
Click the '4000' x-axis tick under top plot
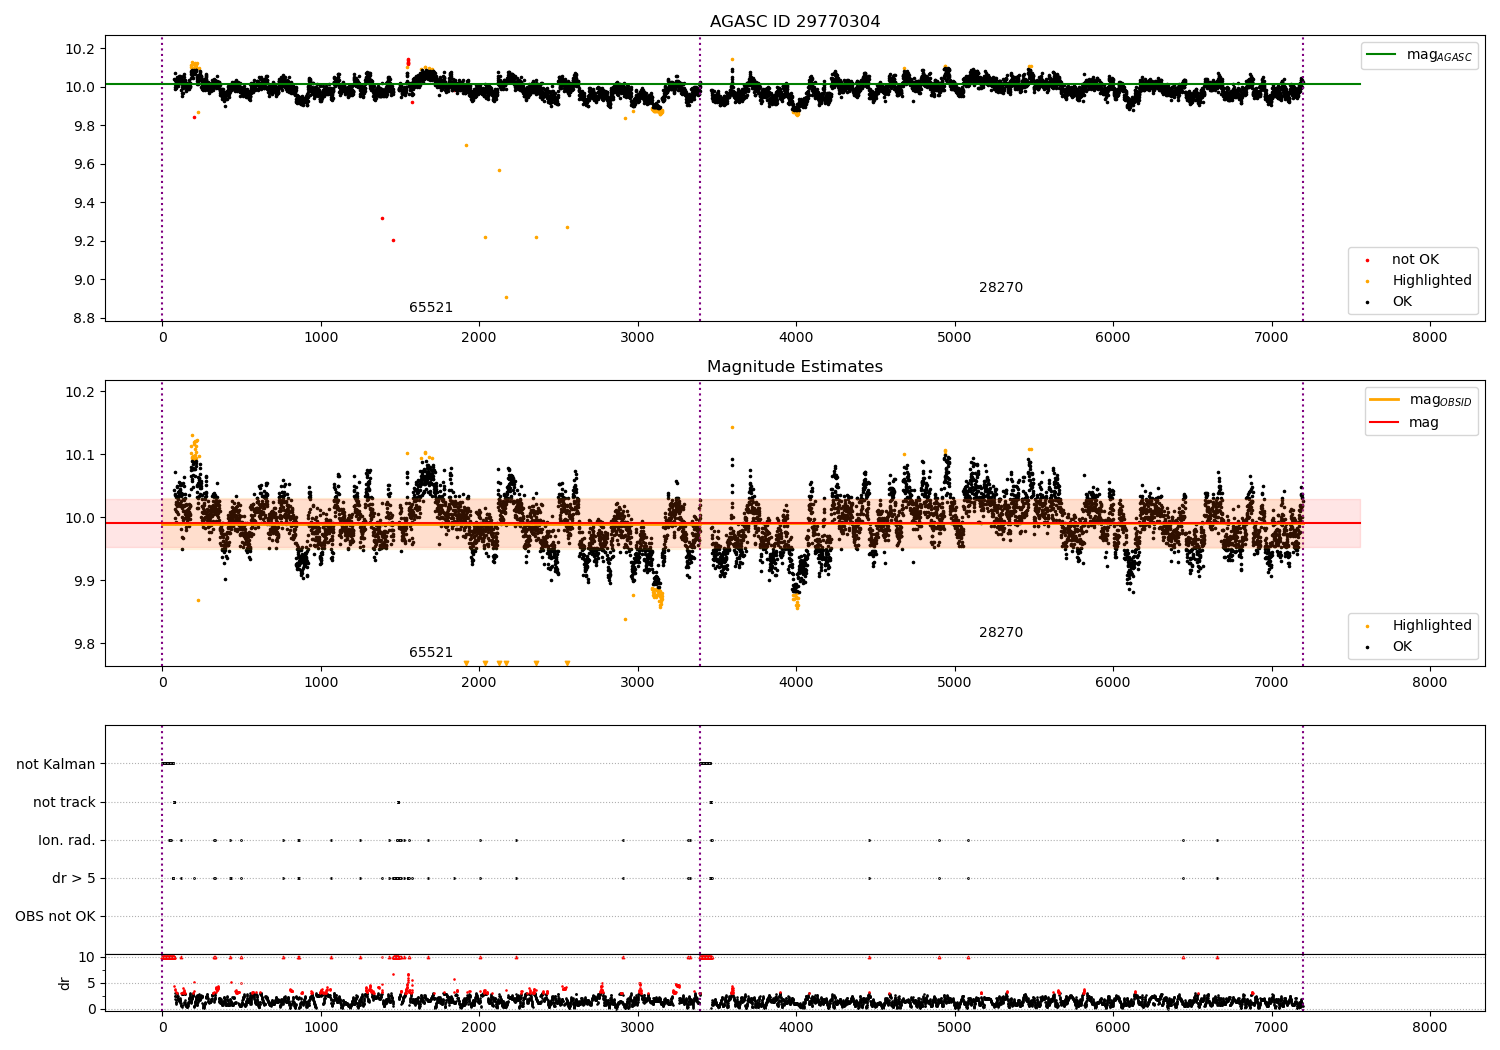pyautogui.click(x=796, y=338)
